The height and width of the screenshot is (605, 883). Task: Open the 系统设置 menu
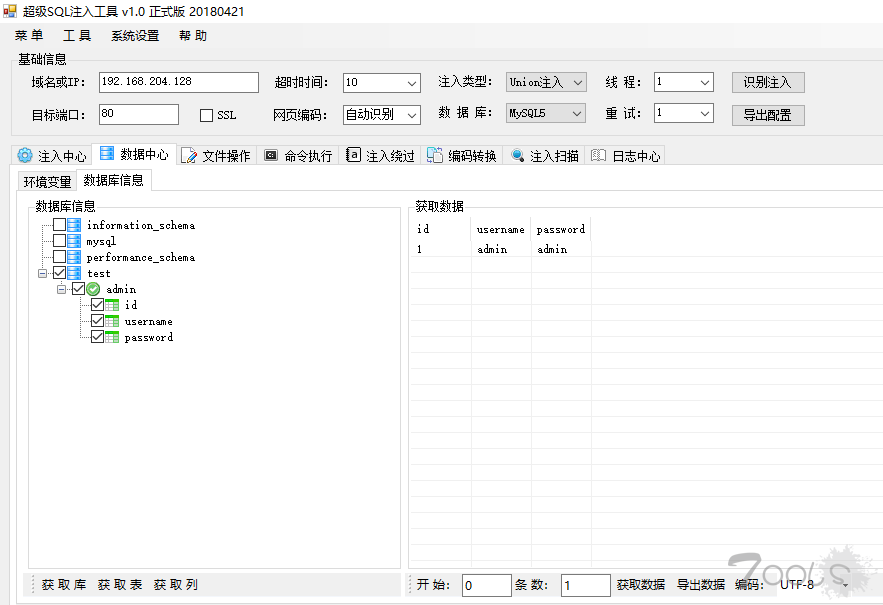[135, 36]
